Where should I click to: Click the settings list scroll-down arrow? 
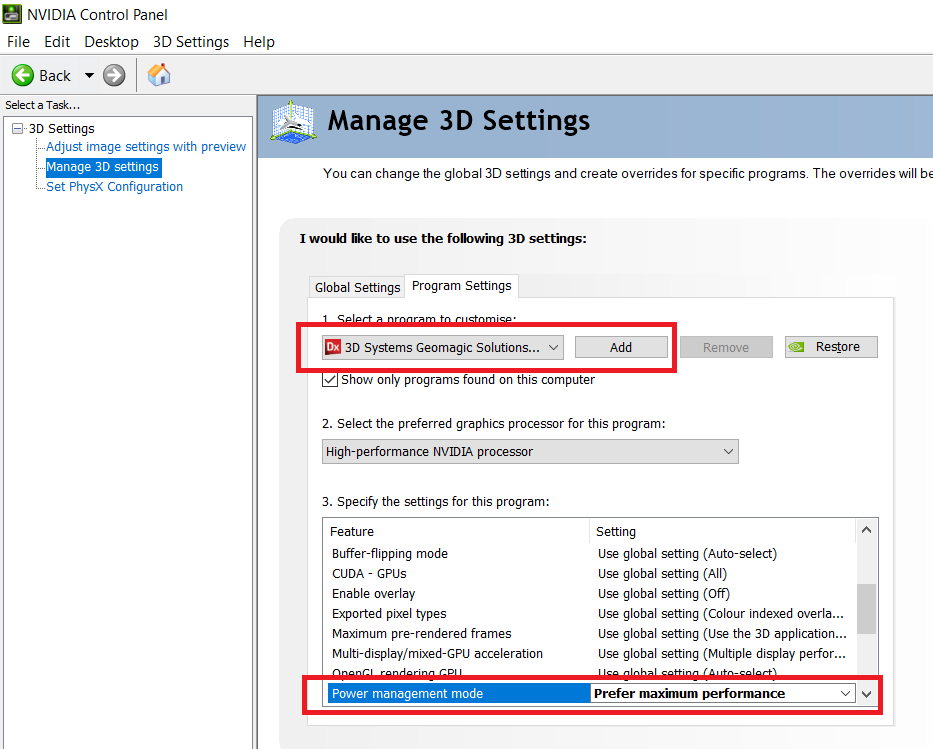[866, 694]
